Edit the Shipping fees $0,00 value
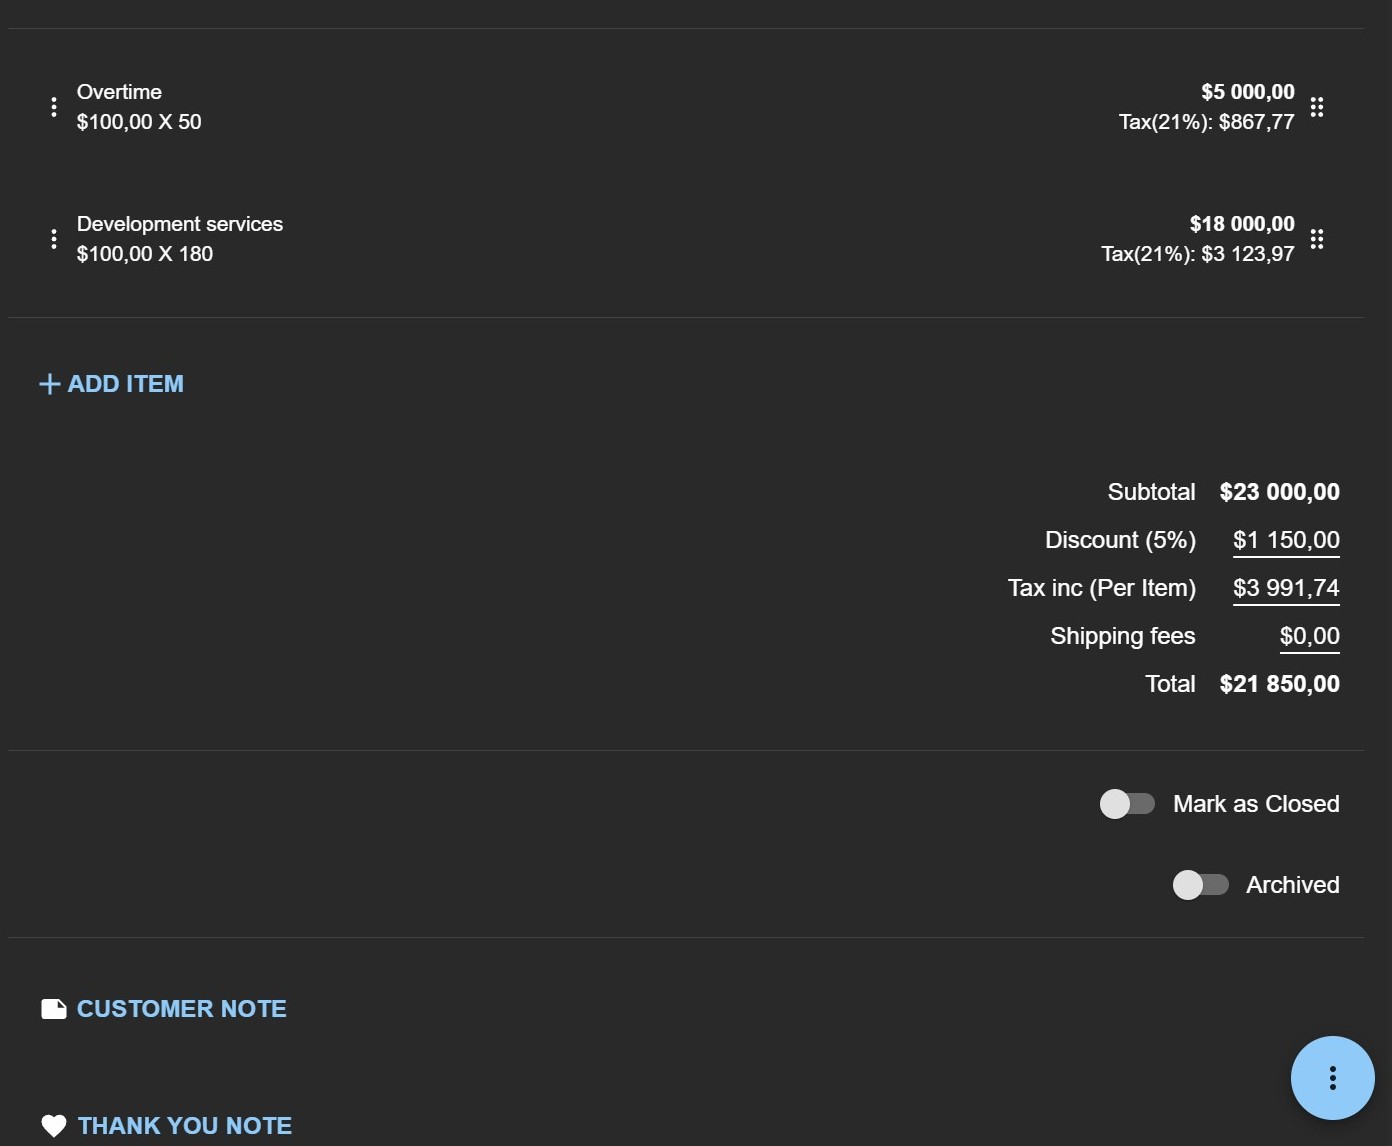1392x1146 pixels. 1310,637
